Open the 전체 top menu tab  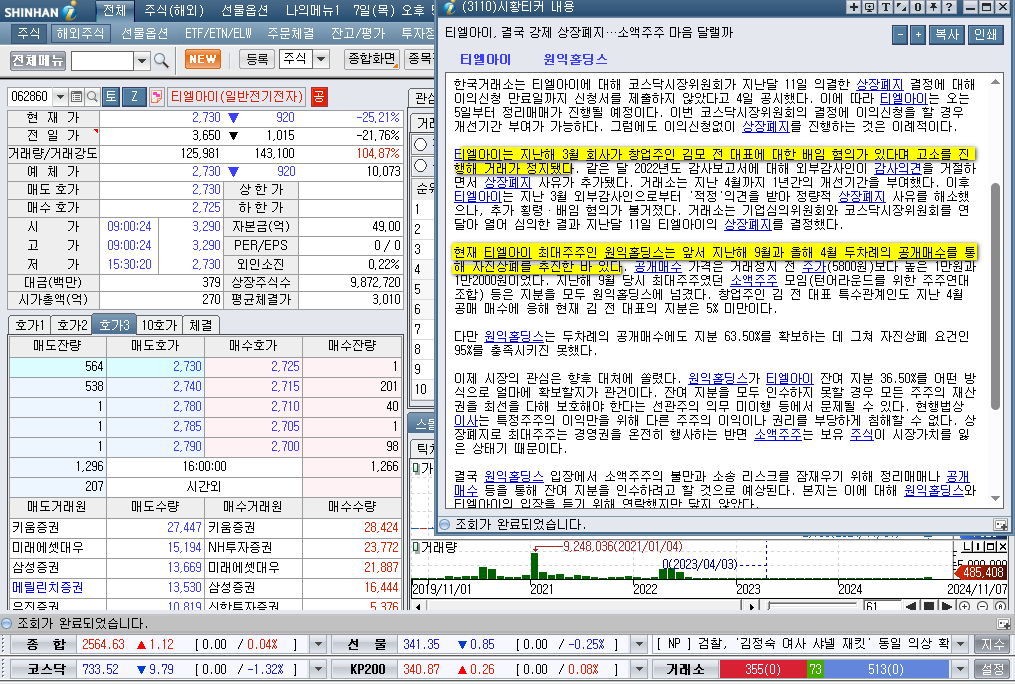click(x=115, y=10)
